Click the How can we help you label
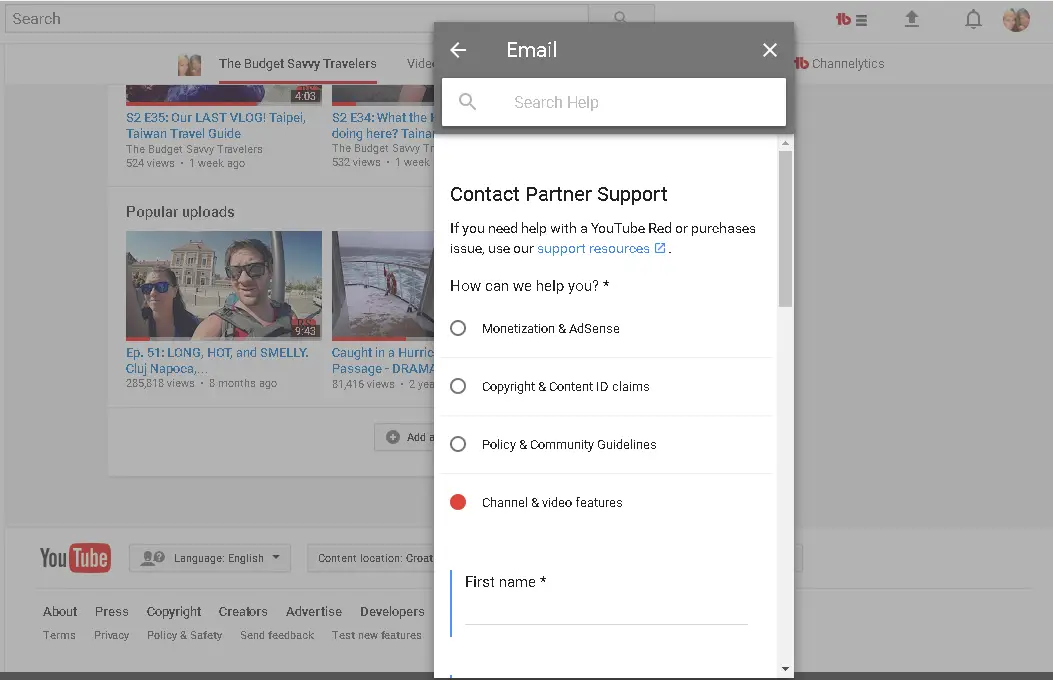Viewport: 1053px width, 680px height. coord(529,286)
